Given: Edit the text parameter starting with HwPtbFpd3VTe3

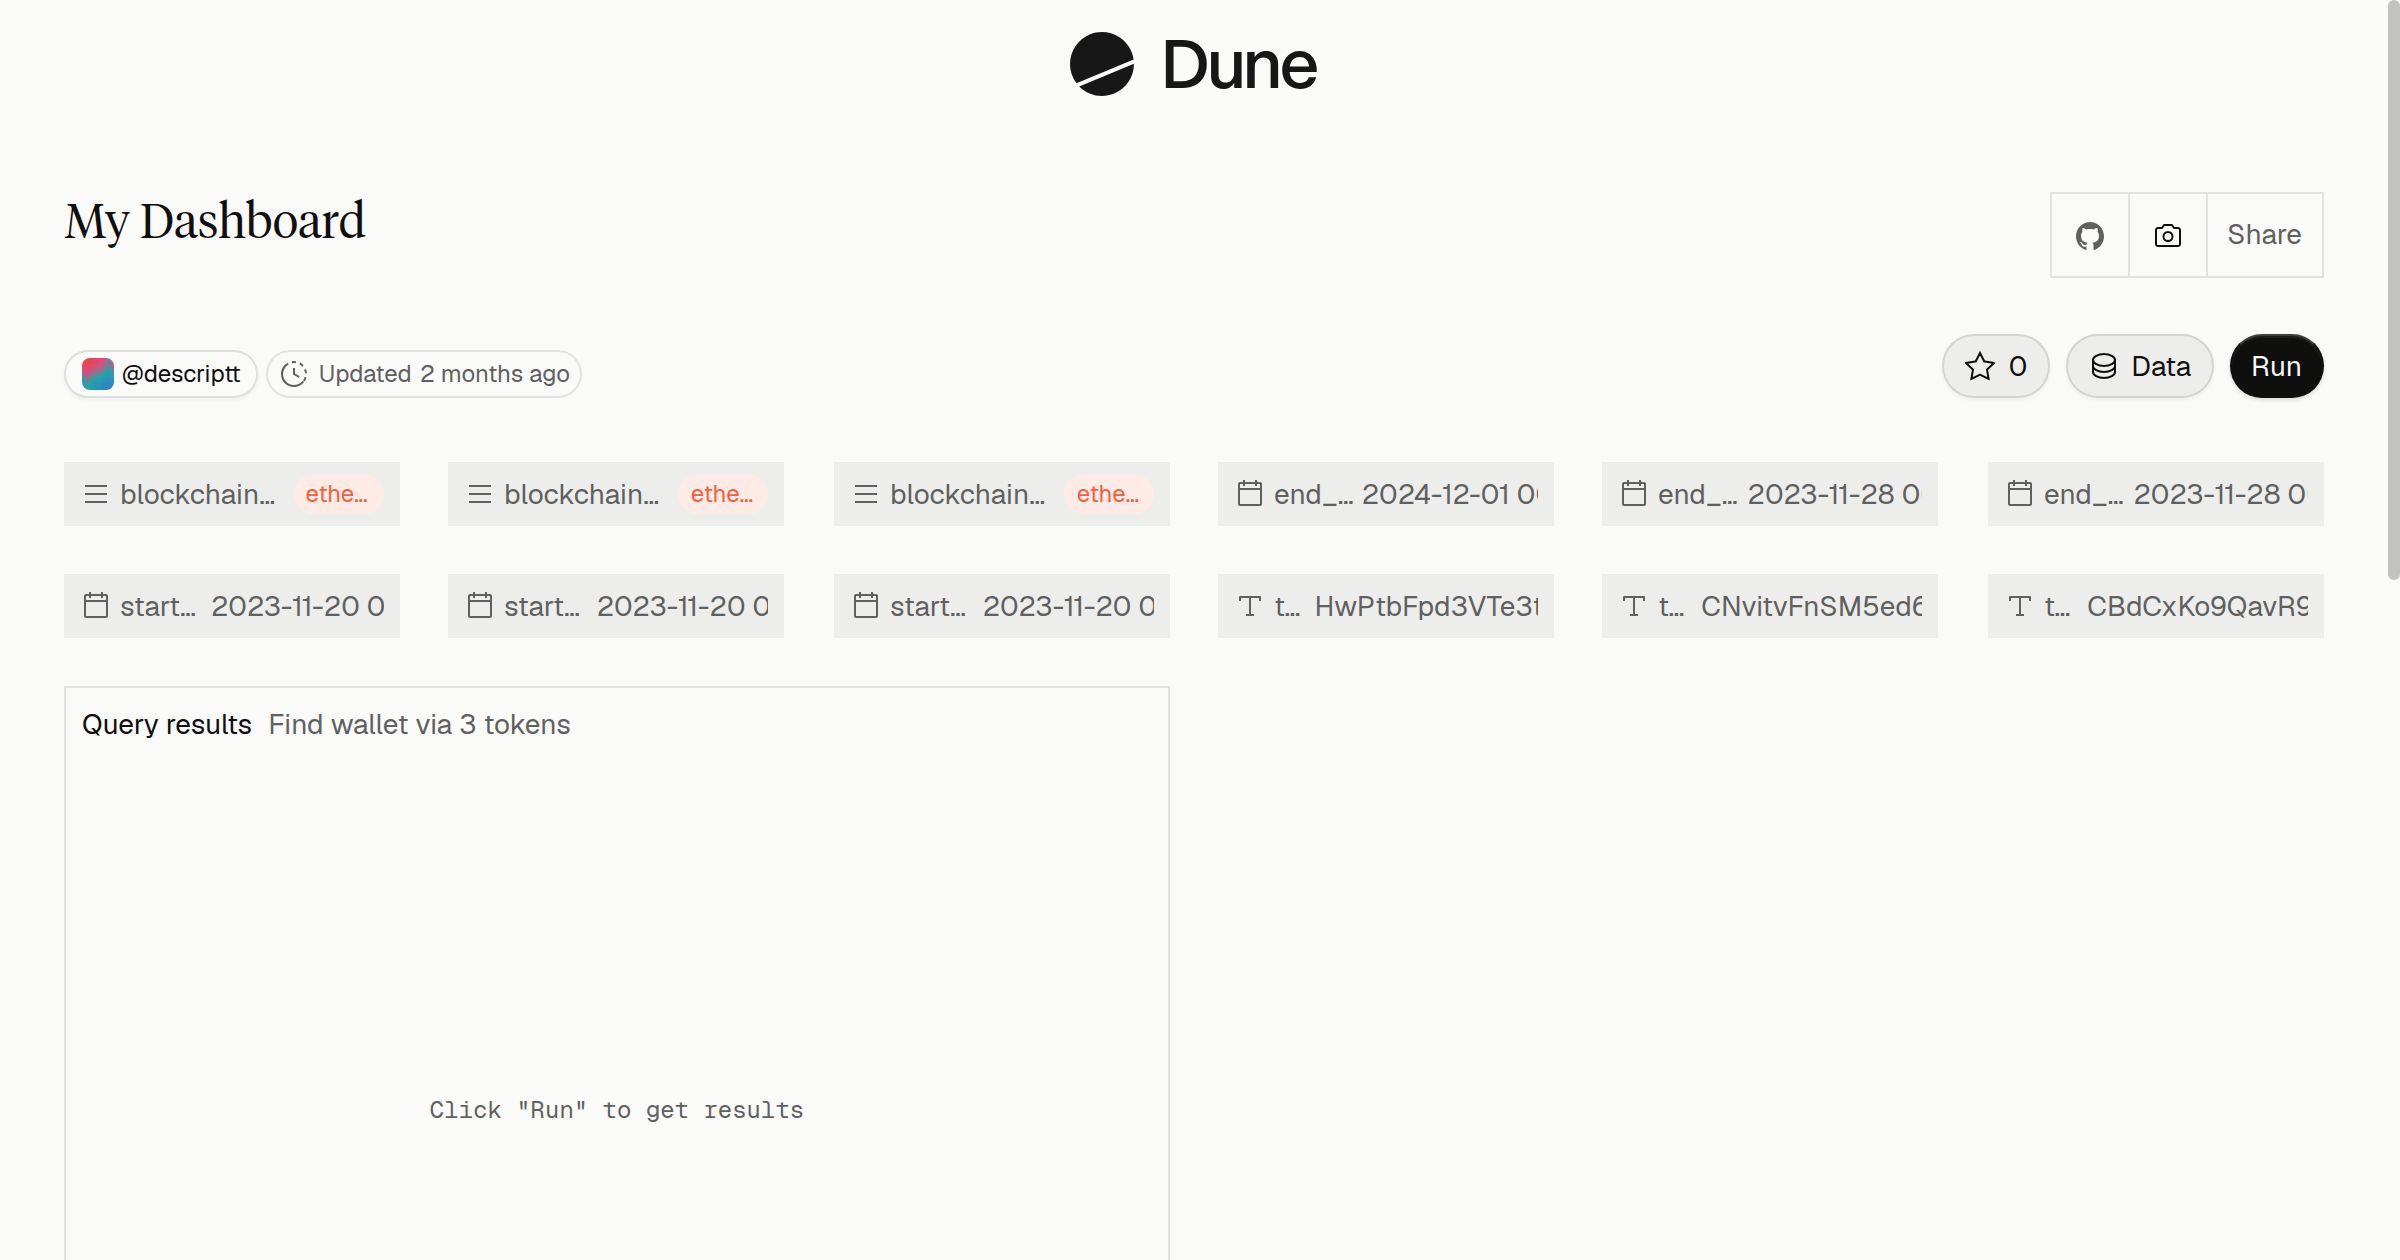Looking at the screenshot, I should 1386,606.
